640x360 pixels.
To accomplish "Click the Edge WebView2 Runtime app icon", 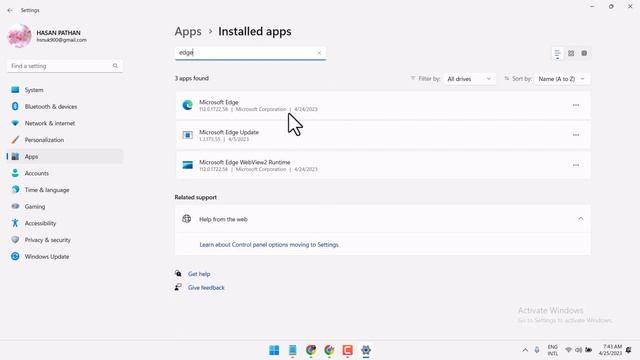I will pos(187,165).
